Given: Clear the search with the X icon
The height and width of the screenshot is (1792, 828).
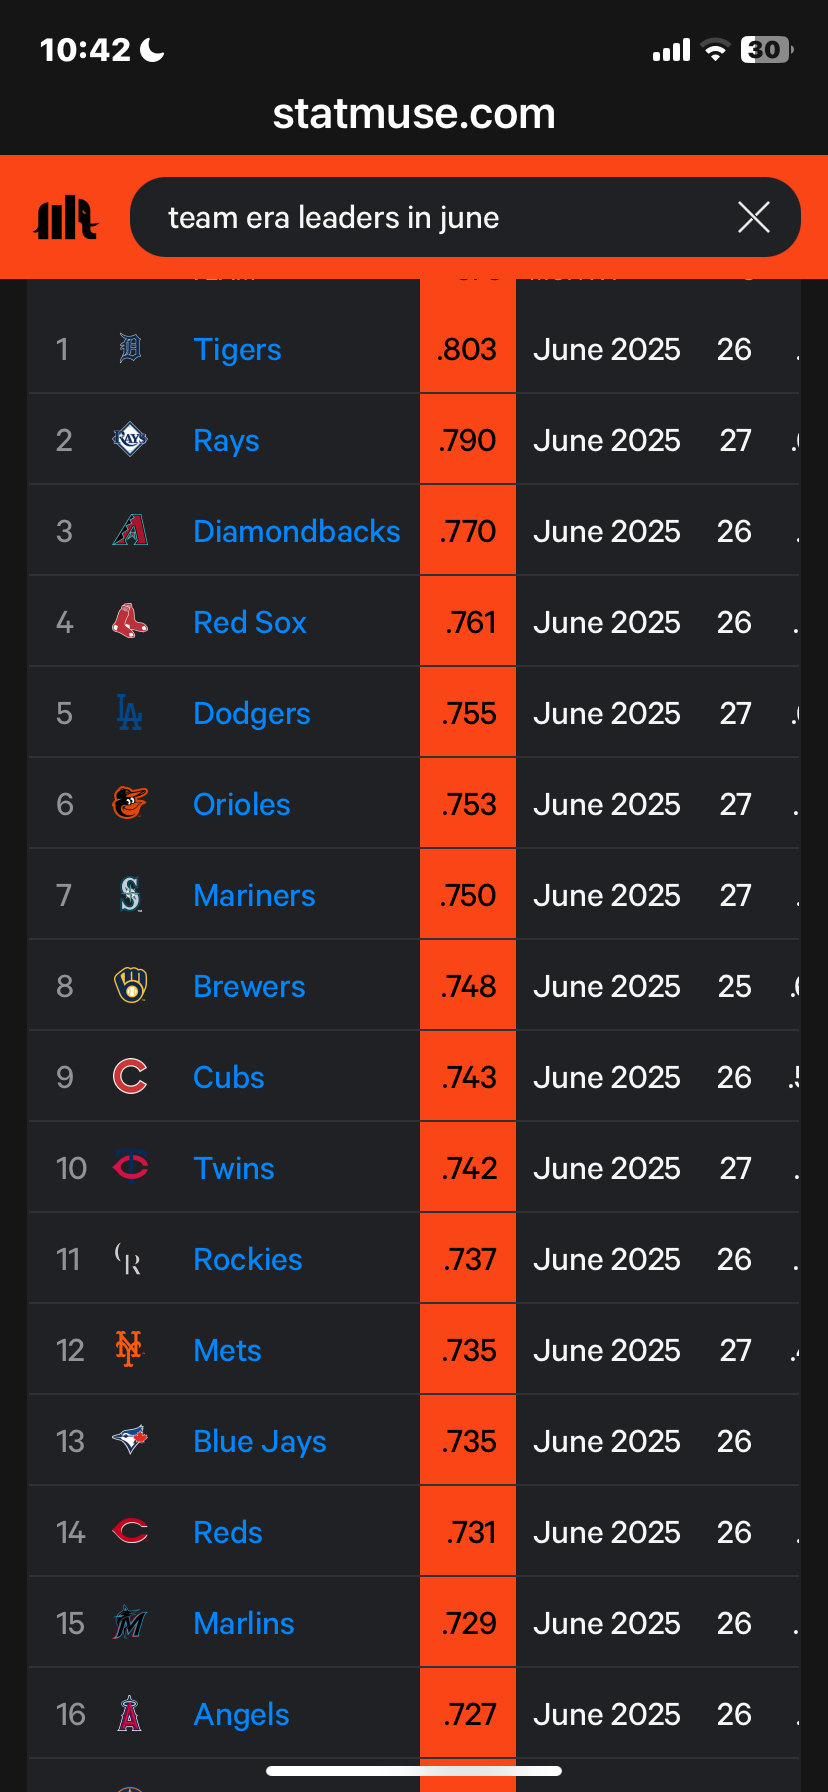Looking at the screenshot, I should (753, 217).
